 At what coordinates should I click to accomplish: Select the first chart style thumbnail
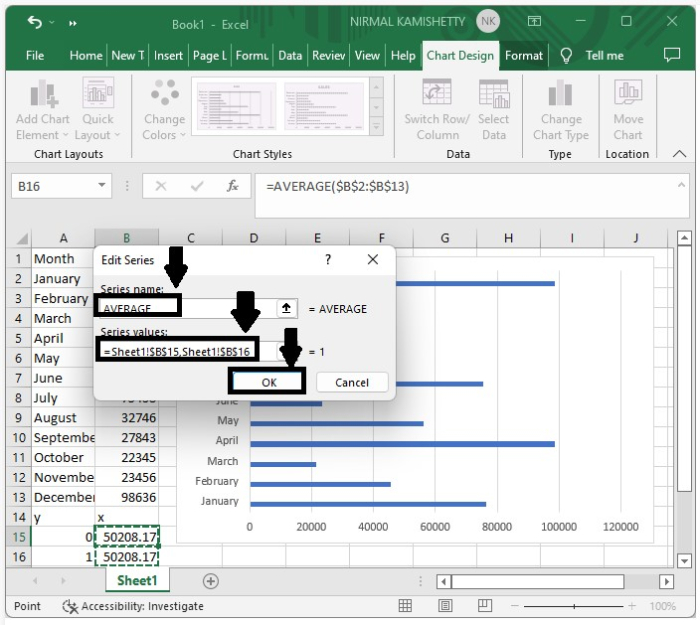tap(237, 106)
